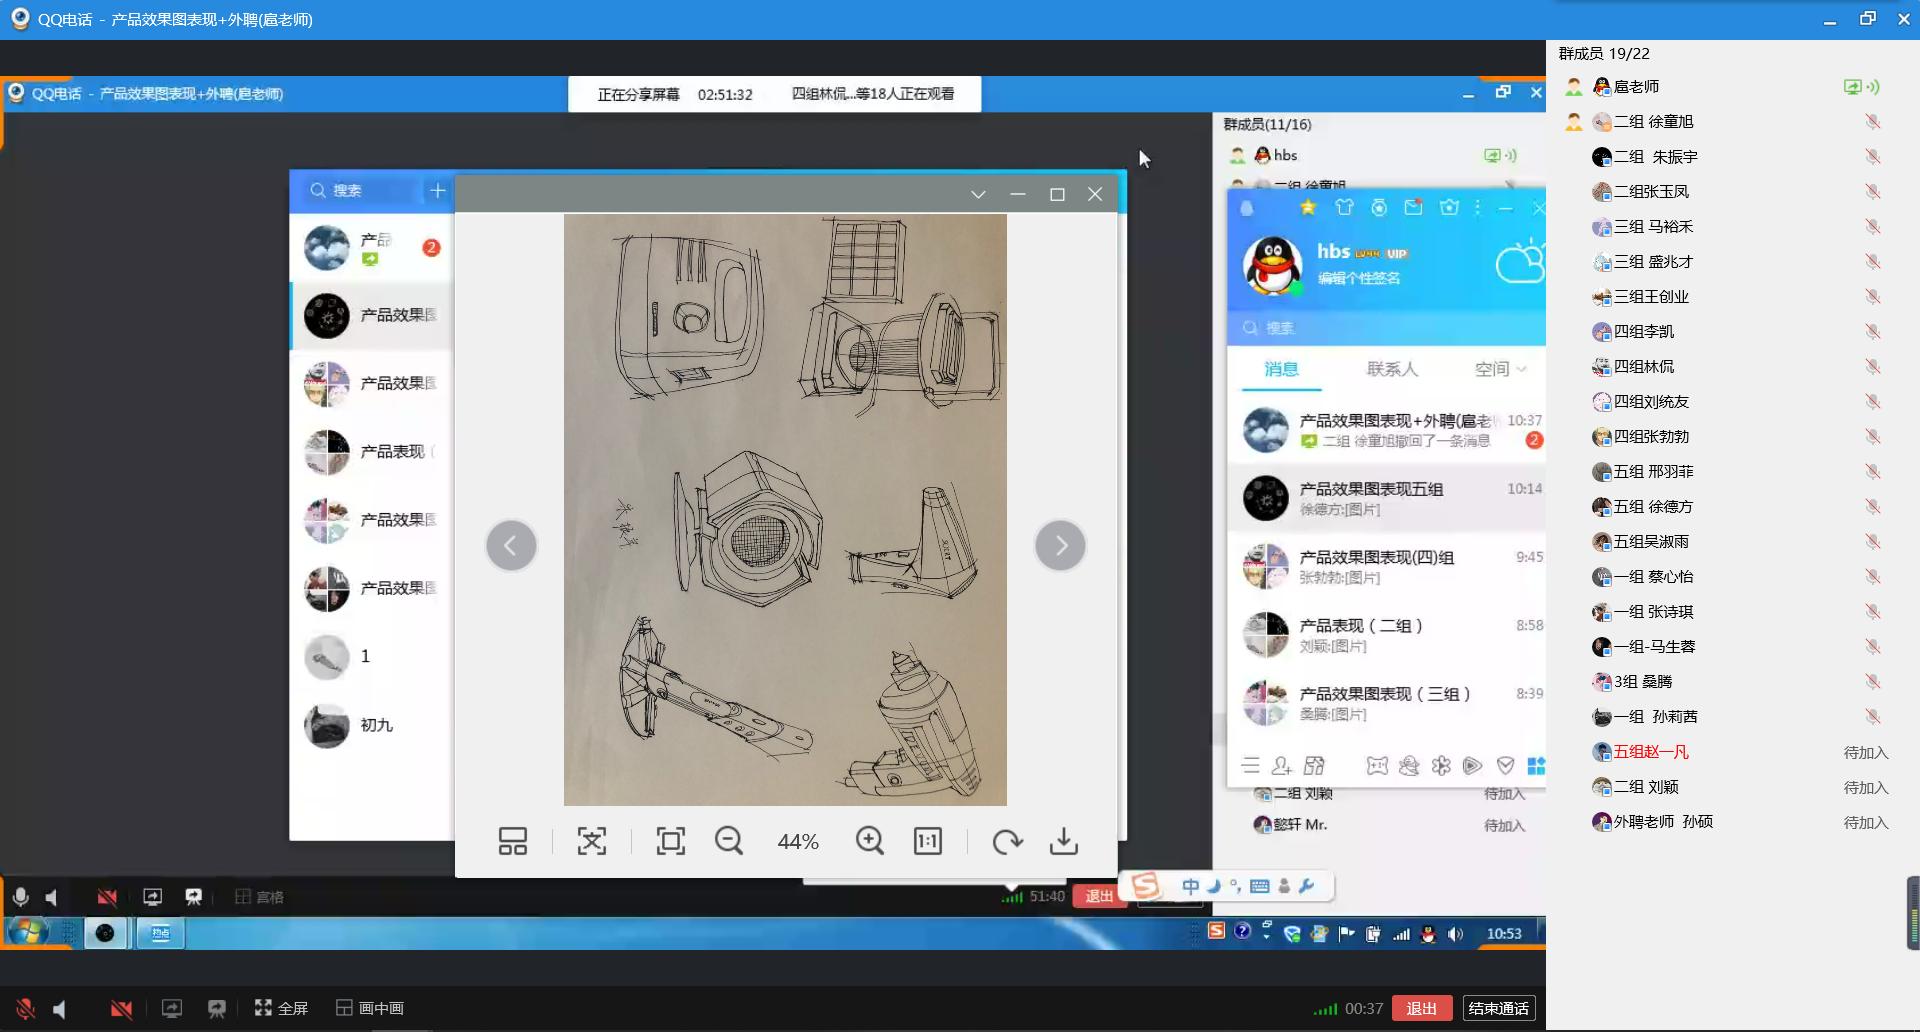The height and width of the screenshot is (1032, 1920).
Task: Zoom in on the sketch image
Action: tap(869, 841)
